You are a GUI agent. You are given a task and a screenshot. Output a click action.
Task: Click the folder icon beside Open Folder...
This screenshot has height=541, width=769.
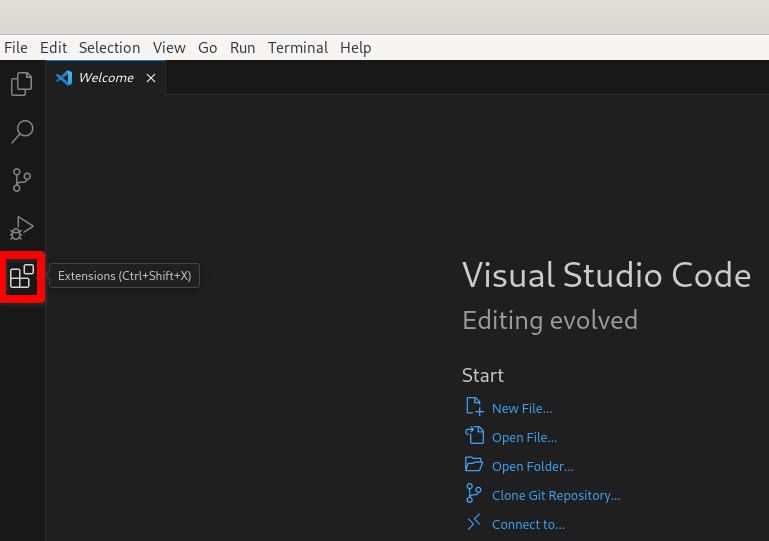pos(474,465)
